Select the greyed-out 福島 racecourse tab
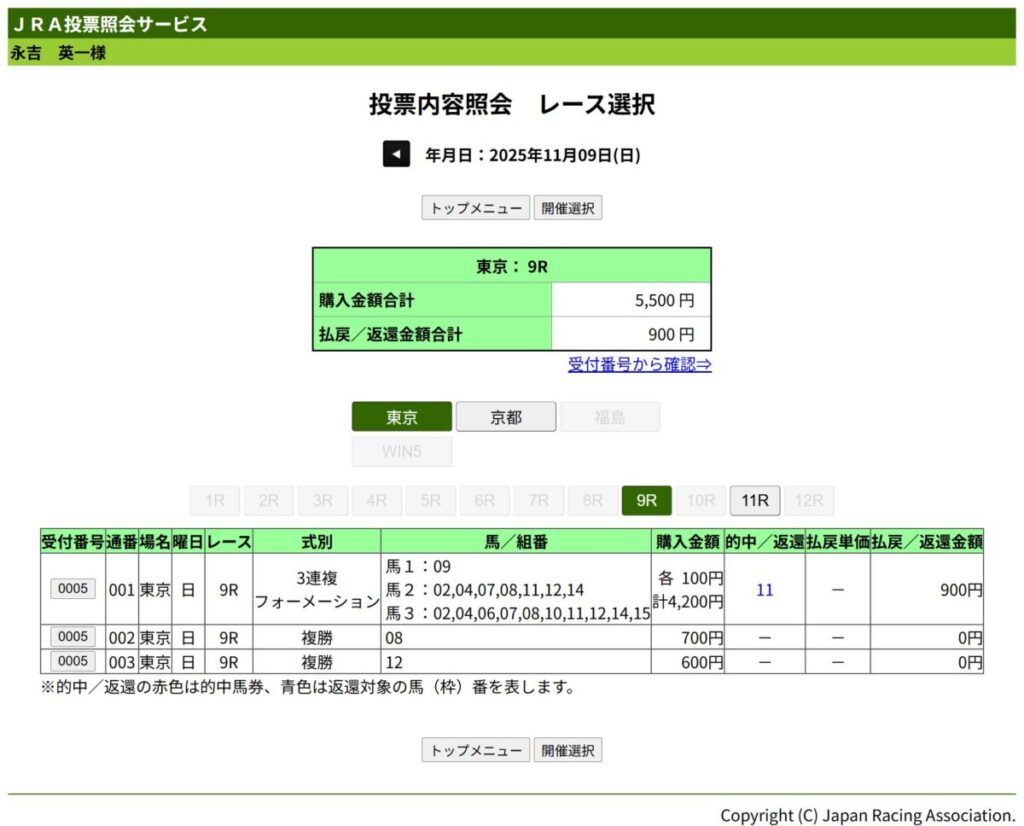Viewport: 1024px width, 826px height. pyautogui.click(x=610, y=417)
